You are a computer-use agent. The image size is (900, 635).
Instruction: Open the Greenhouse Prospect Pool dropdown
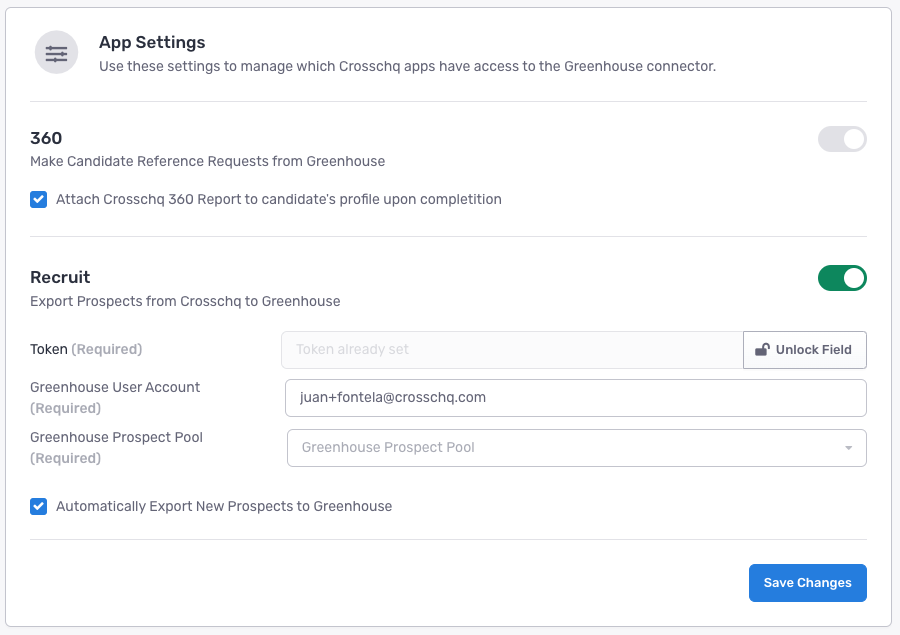coord(577,448)
